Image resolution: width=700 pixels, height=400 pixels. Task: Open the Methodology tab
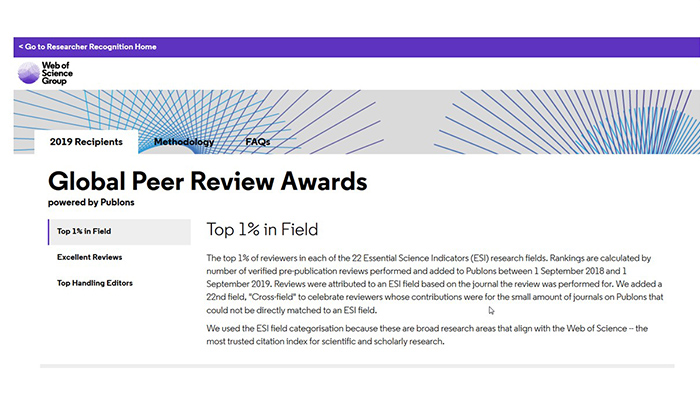point(183,142)
